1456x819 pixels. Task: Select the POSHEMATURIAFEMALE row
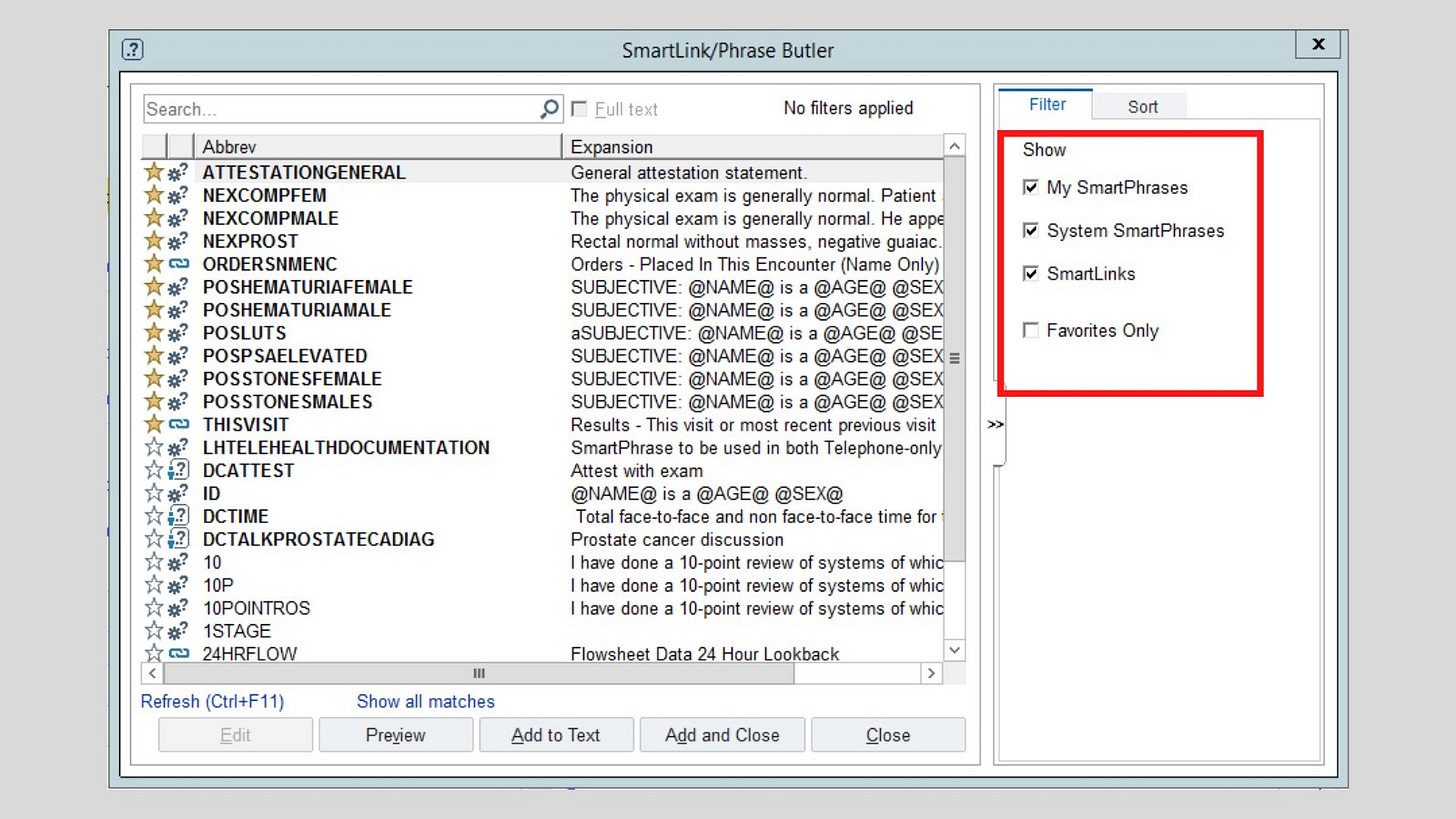tap(543, 287)
